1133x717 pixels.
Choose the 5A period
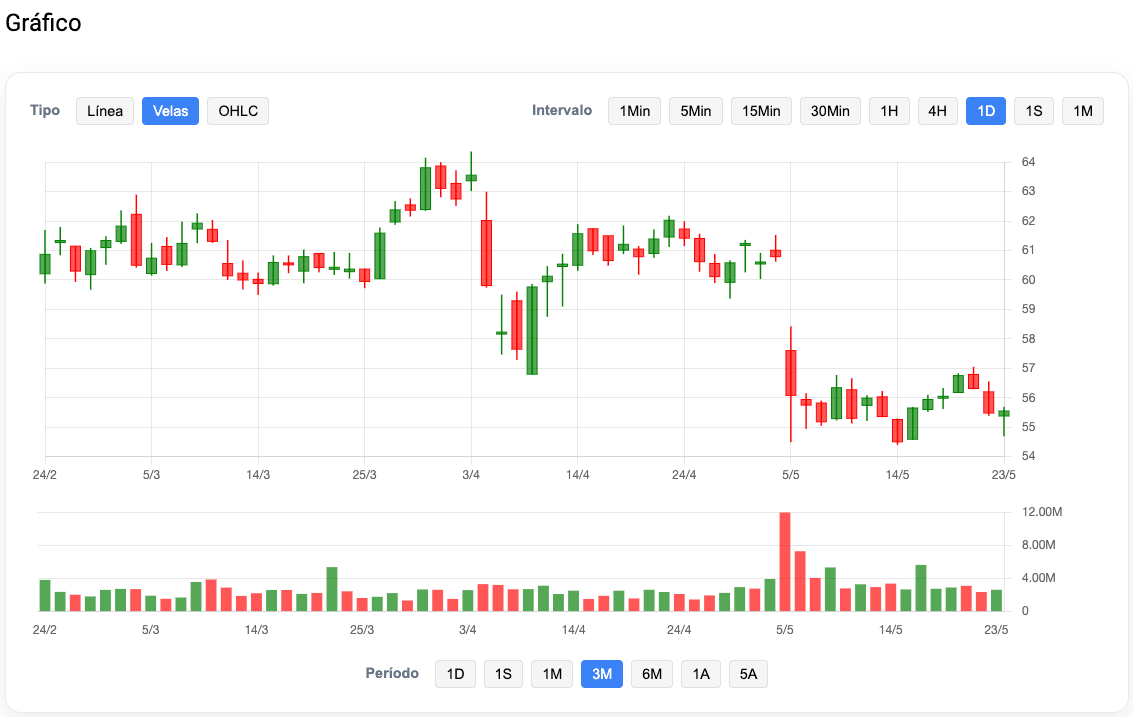pyautogui.click(x=748, y=673)
